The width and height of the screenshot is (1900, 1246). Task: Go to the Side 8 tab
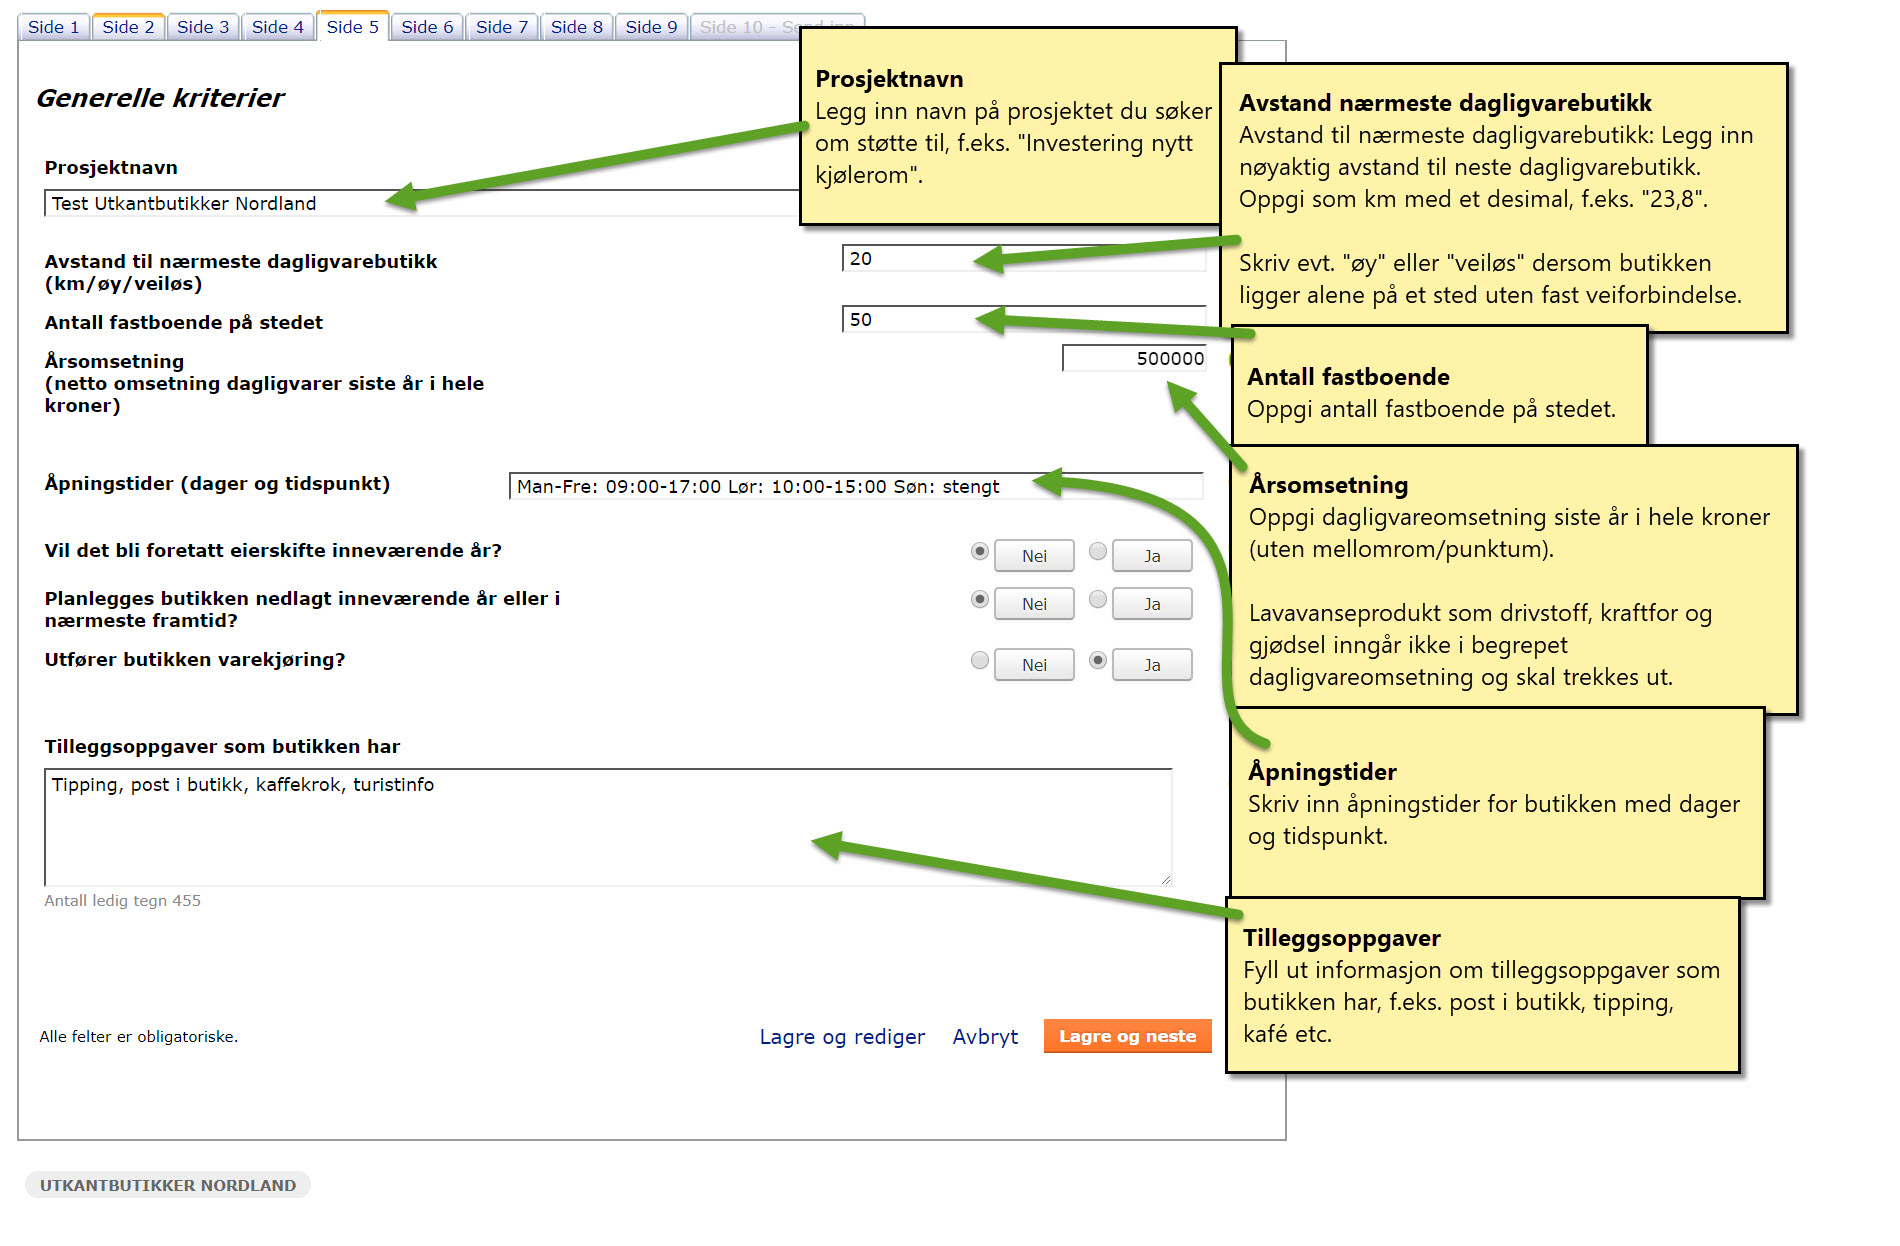coord(577,27)
